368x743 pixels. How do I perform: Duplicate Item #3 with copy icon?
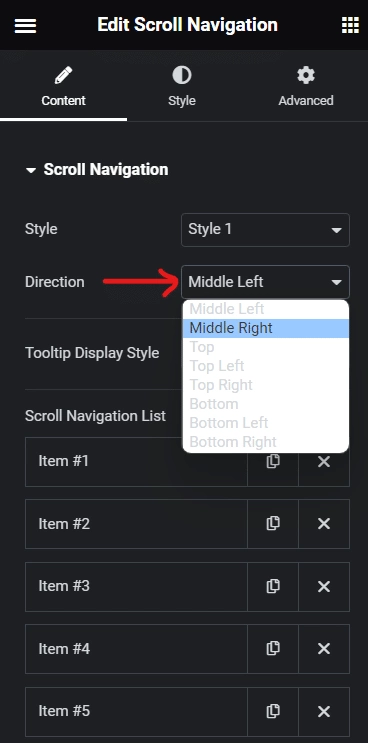(273, 587)
